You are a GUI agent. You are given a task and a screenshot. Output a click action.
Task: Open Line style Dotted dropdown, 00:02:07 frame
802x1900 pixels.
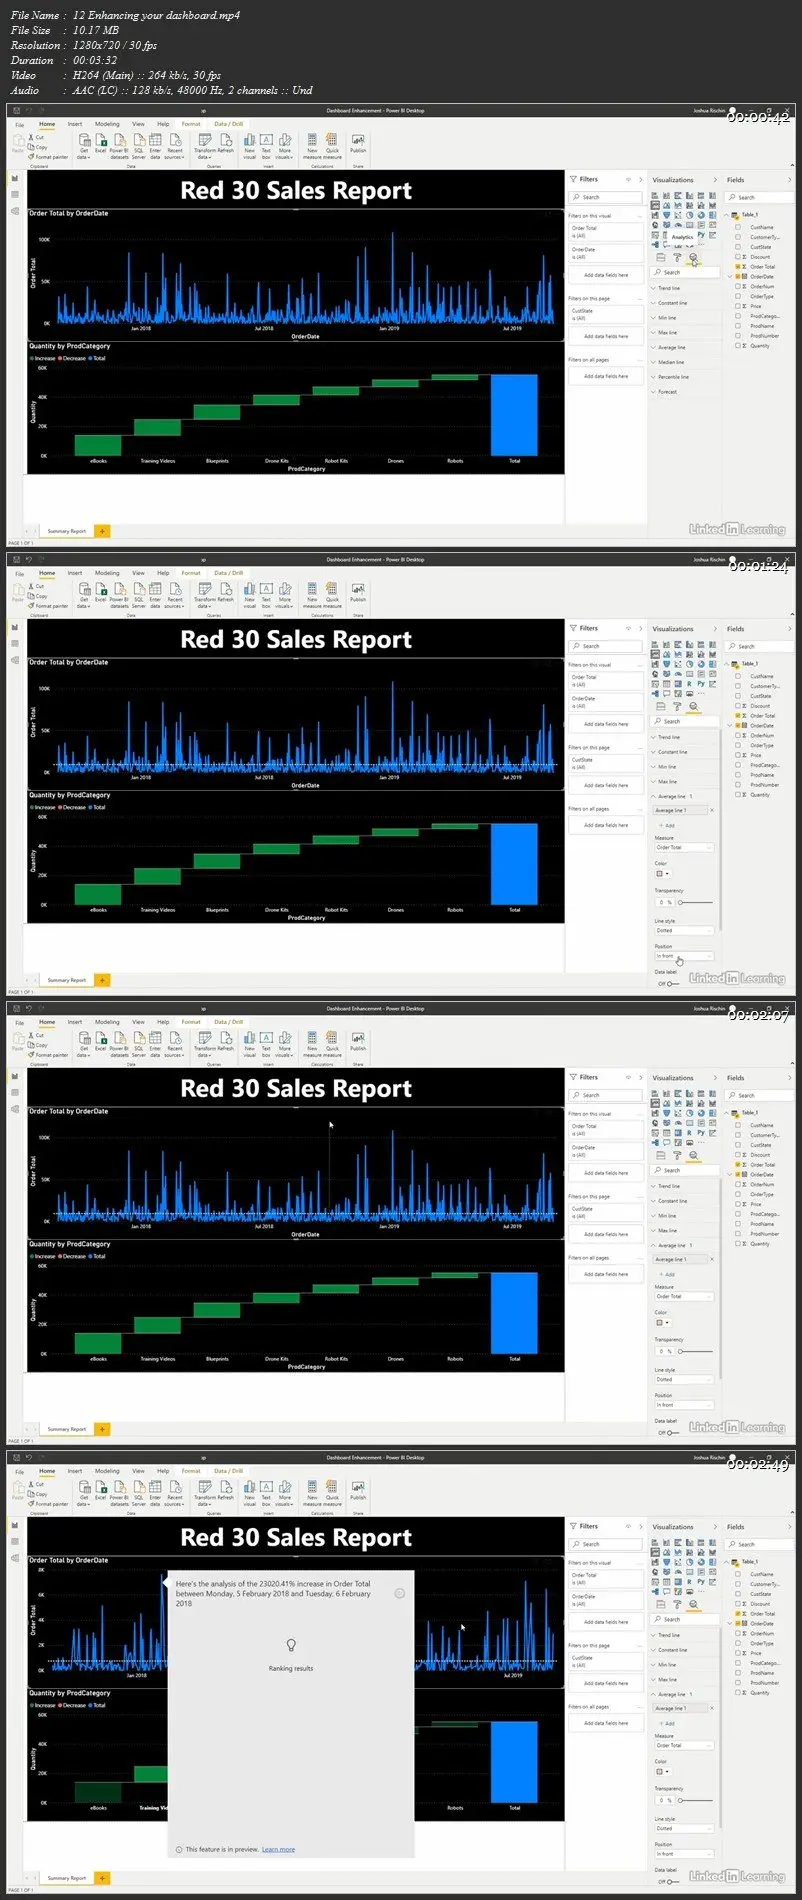tap(684, 1379)
